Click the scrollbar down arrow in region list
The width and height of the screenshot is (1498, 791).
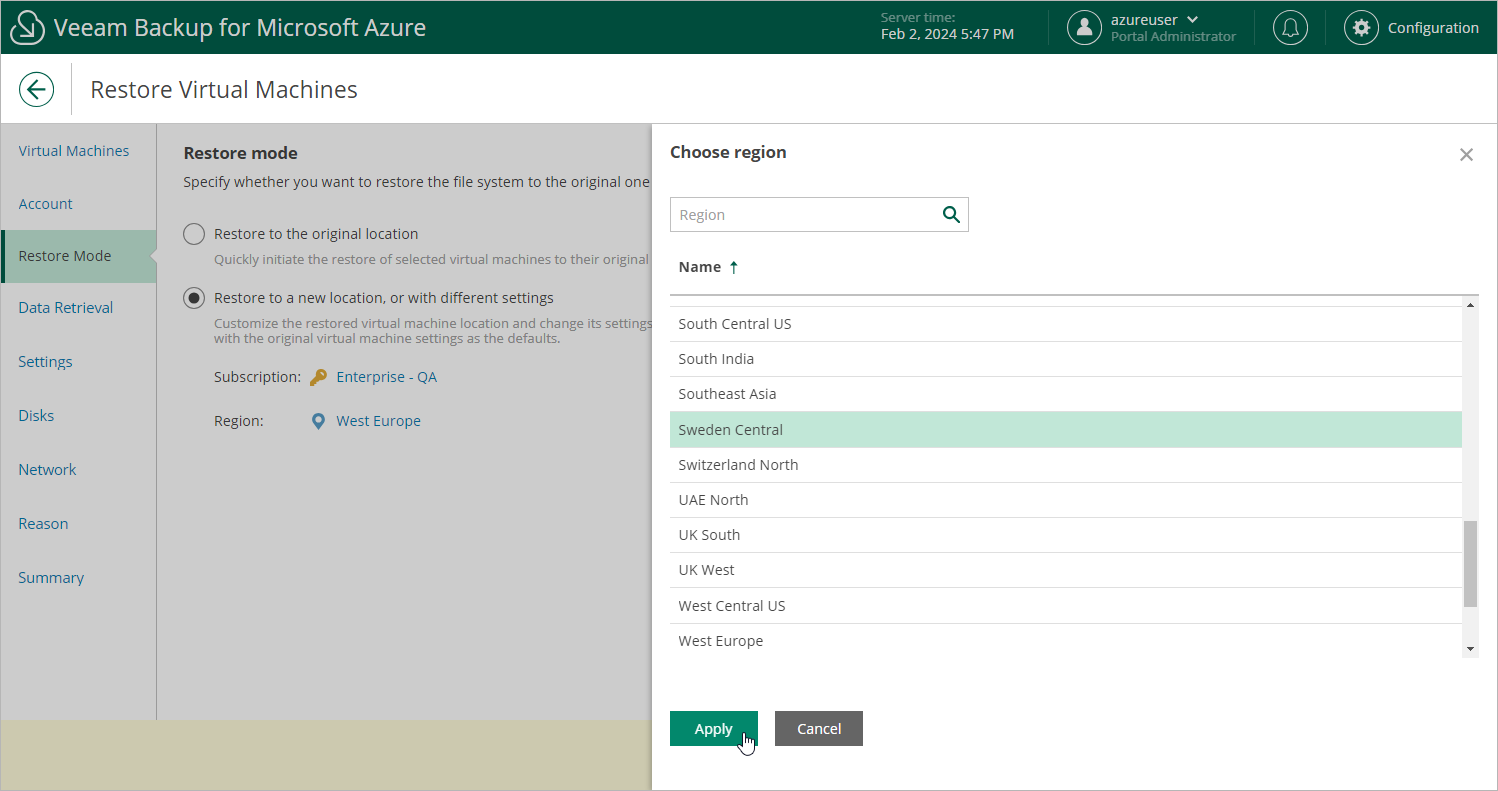[1470, 649]
